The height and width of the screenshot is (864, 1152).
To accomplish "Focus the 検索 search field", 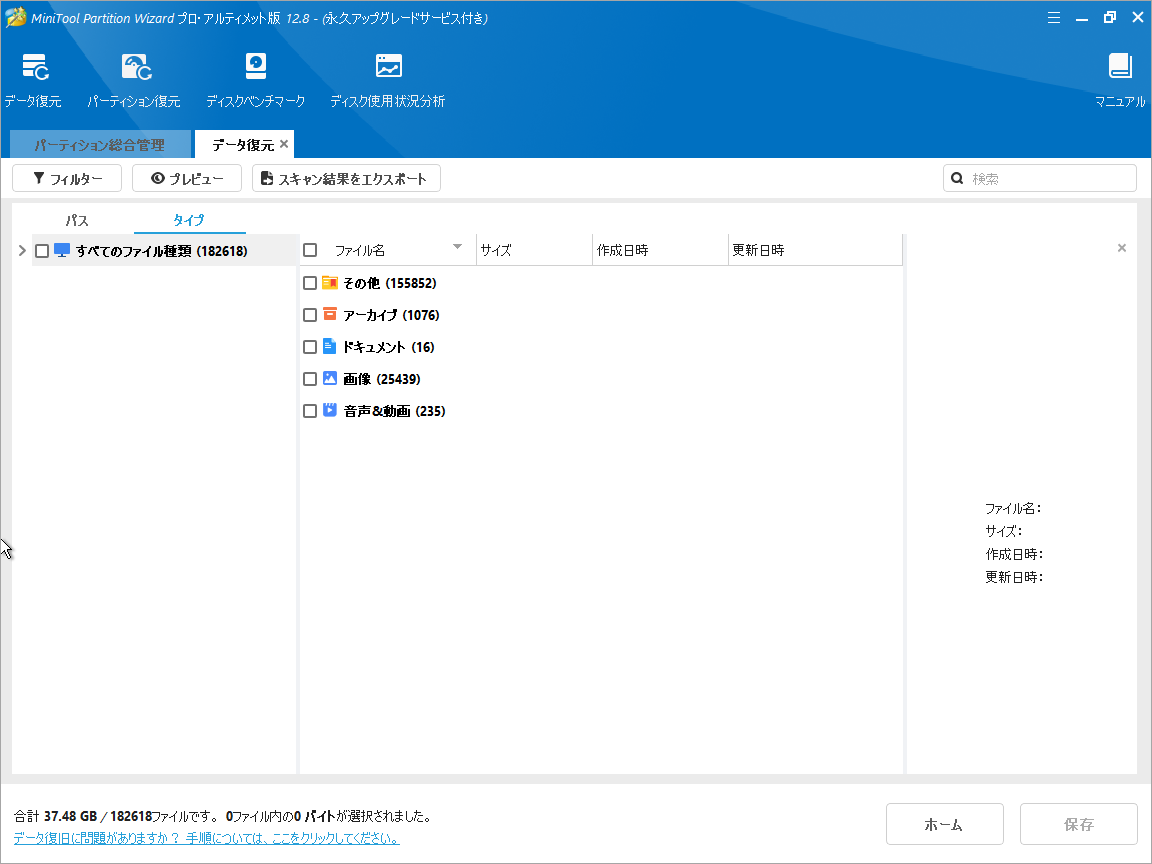I will coord(1040,179).
